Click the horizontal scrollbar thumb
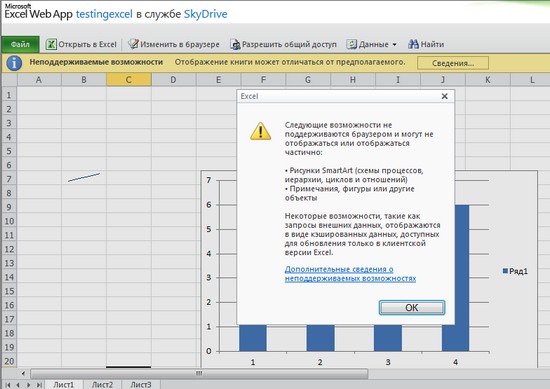550x389 pixels. pyautogui.click(x=199, y=373)
